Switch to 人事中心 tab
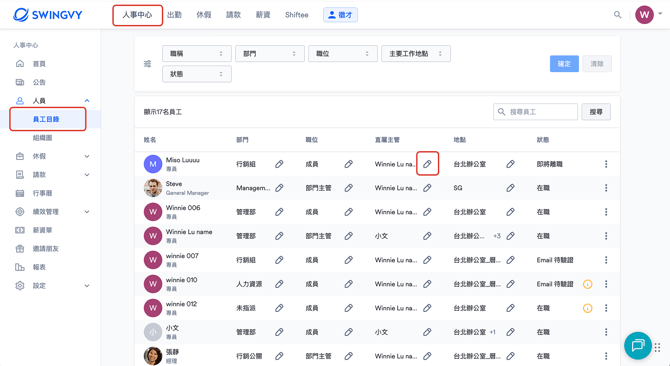 (x=137, y=15)
